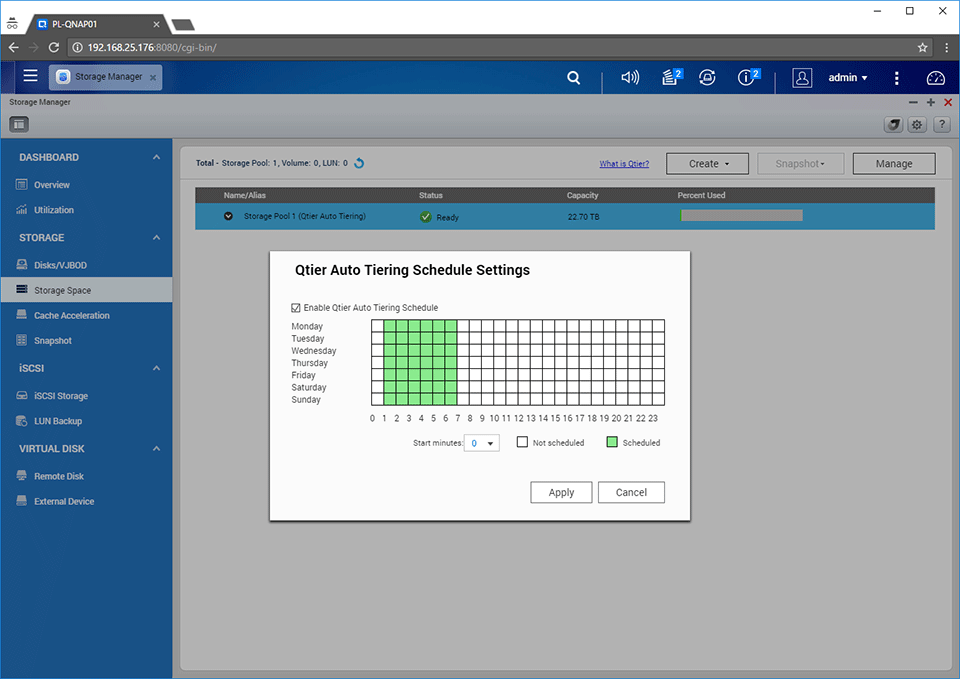Open Storage Manager help question icon

click(942, 125)
